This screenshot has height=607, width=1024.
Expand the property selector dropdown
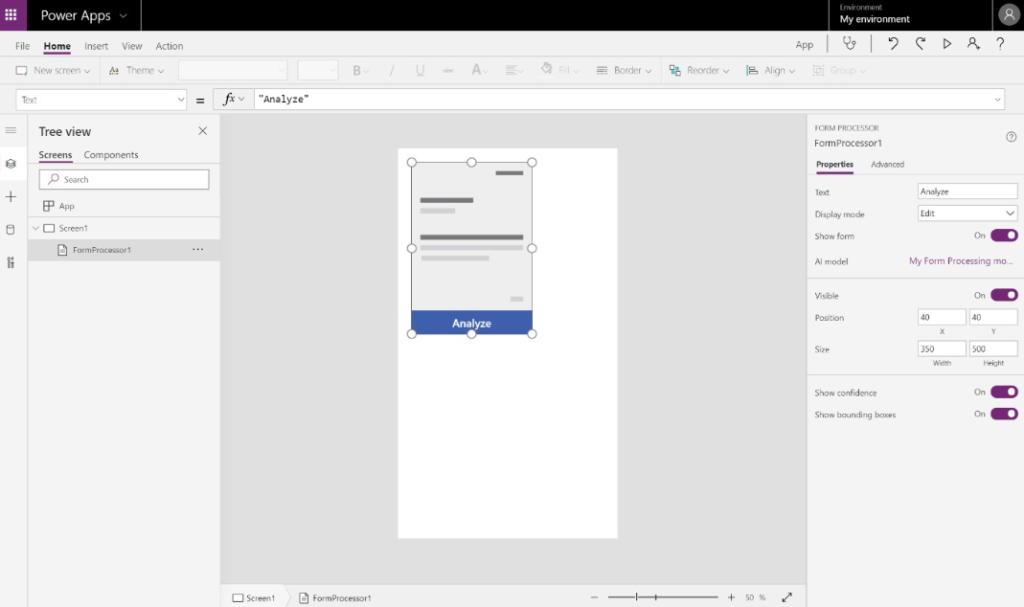coord(180,100)
